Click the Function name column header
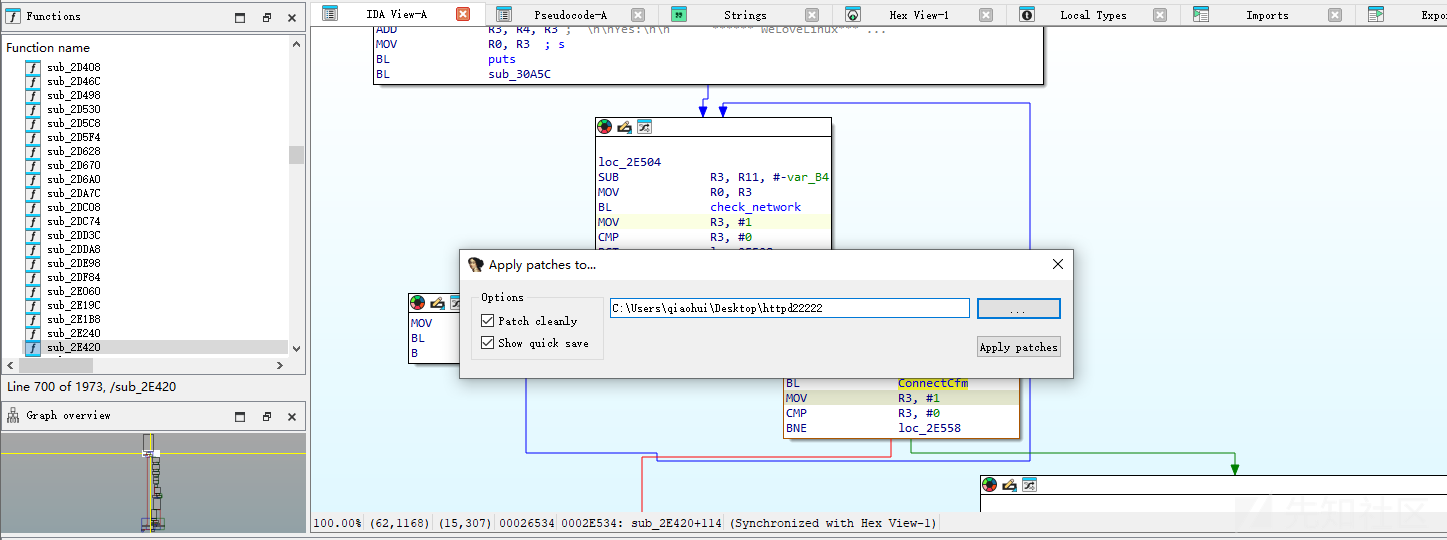The width and height of the screenshot is (1447, 540). click(48, 48)
